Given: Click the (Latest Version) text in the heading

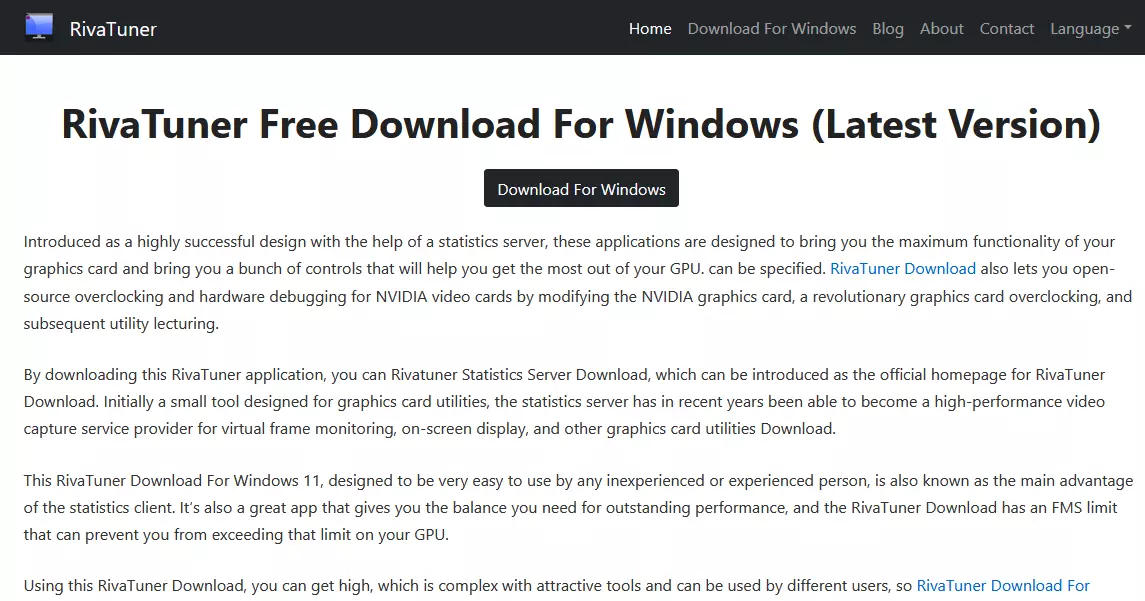Looking at the screenshot, I should point(956,124).
